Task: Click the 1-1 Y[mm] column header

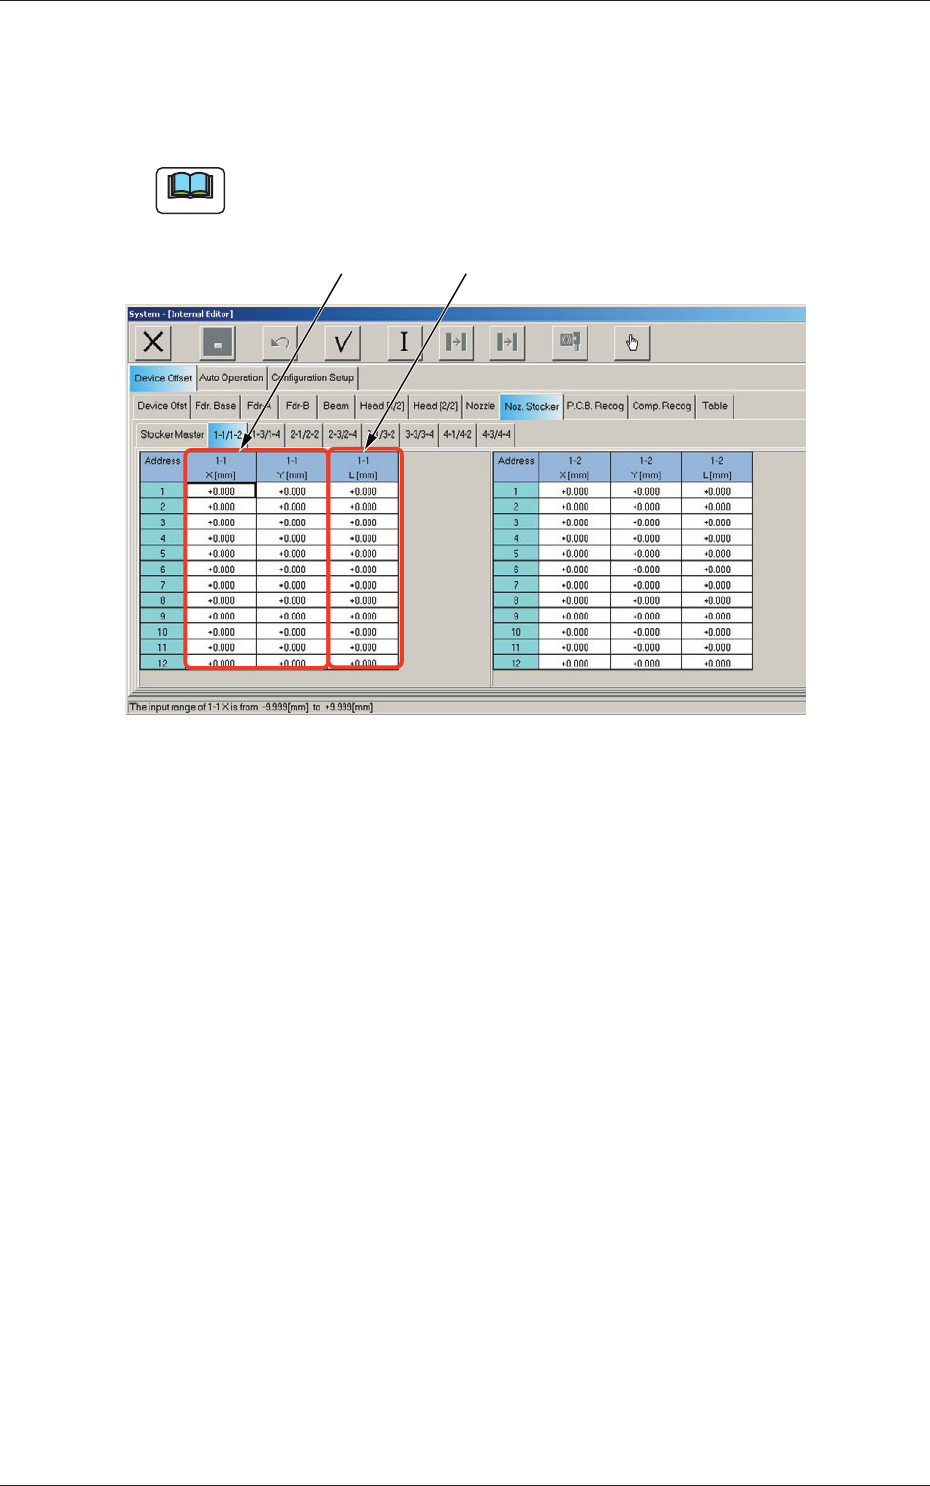Action: click(292, 468)
